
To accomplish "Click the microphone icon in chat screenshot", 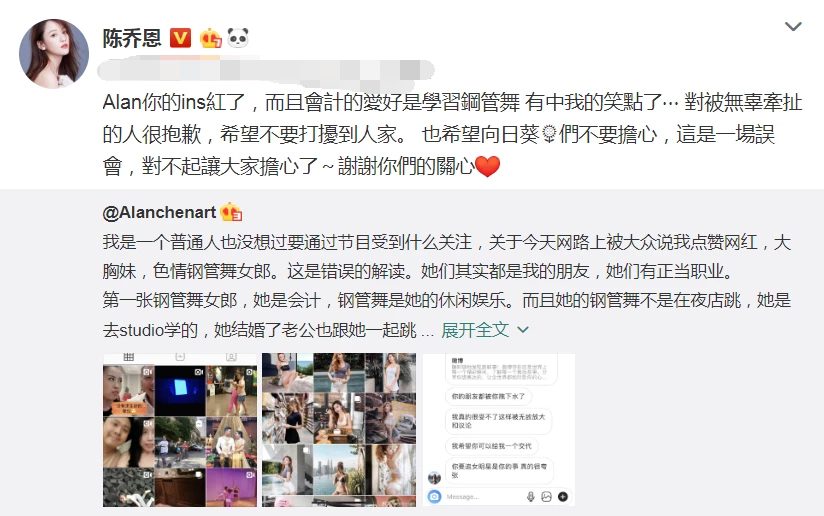I will point(531,497).
